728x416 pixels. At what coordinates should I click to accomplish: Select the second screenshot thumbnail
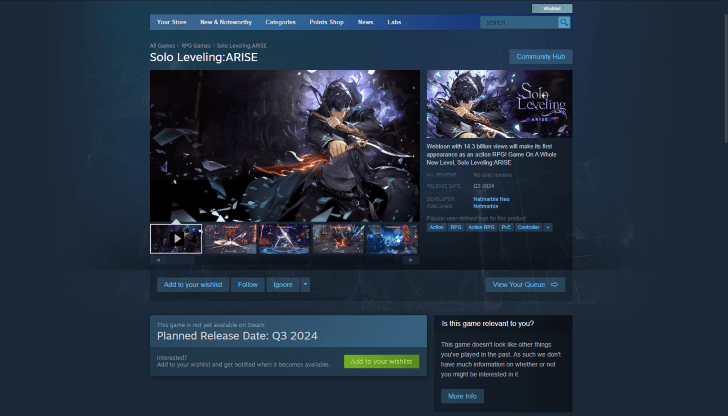[230, 239]
